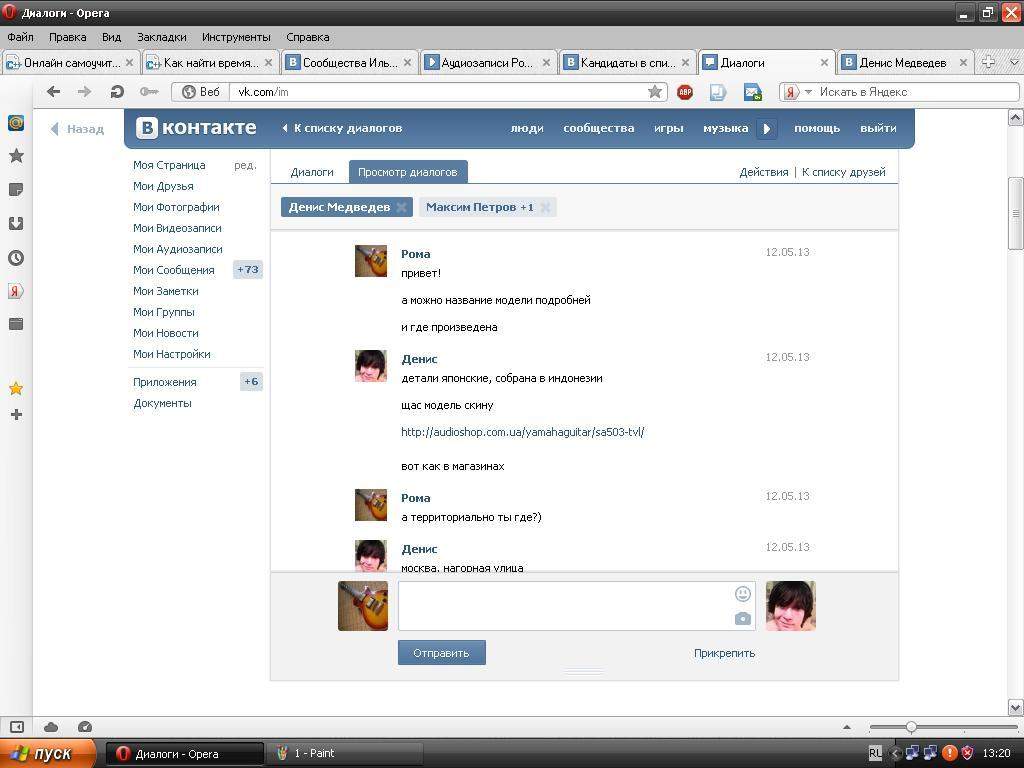Image resolution: width=1024 pixels, height=768 pixels.
Task: Click the zoom slider handle
Action: click(x=911, y=727)
